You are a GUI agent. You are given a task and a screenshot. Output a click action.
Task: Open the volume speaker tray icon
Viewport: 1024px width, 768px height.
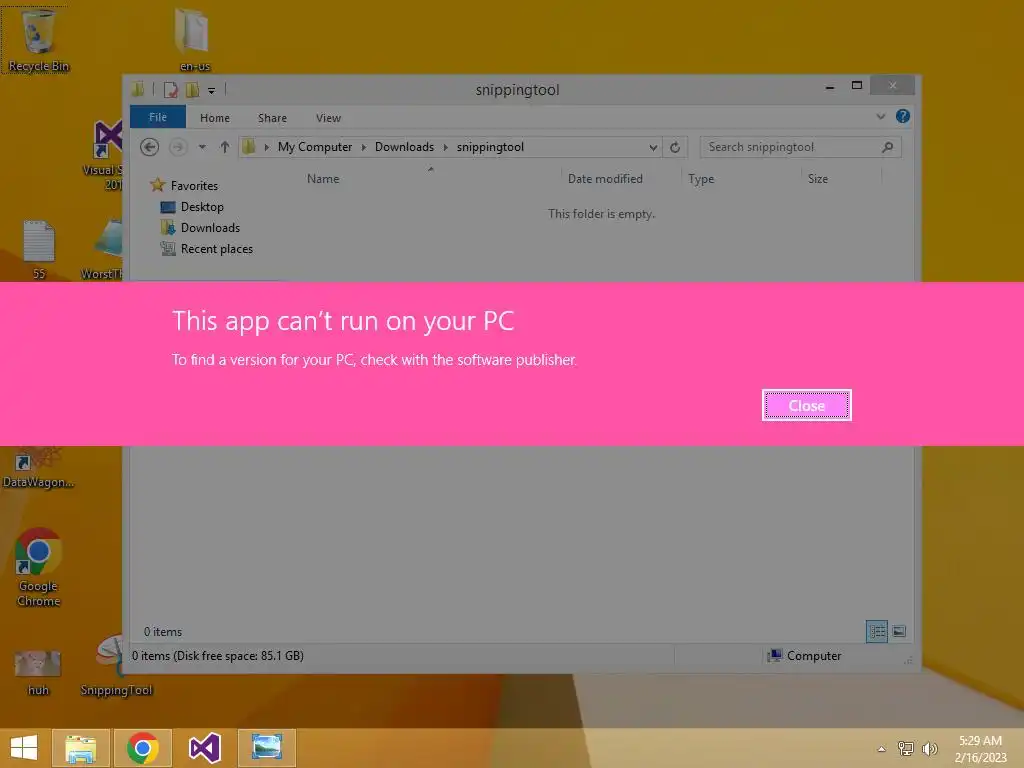929,748
